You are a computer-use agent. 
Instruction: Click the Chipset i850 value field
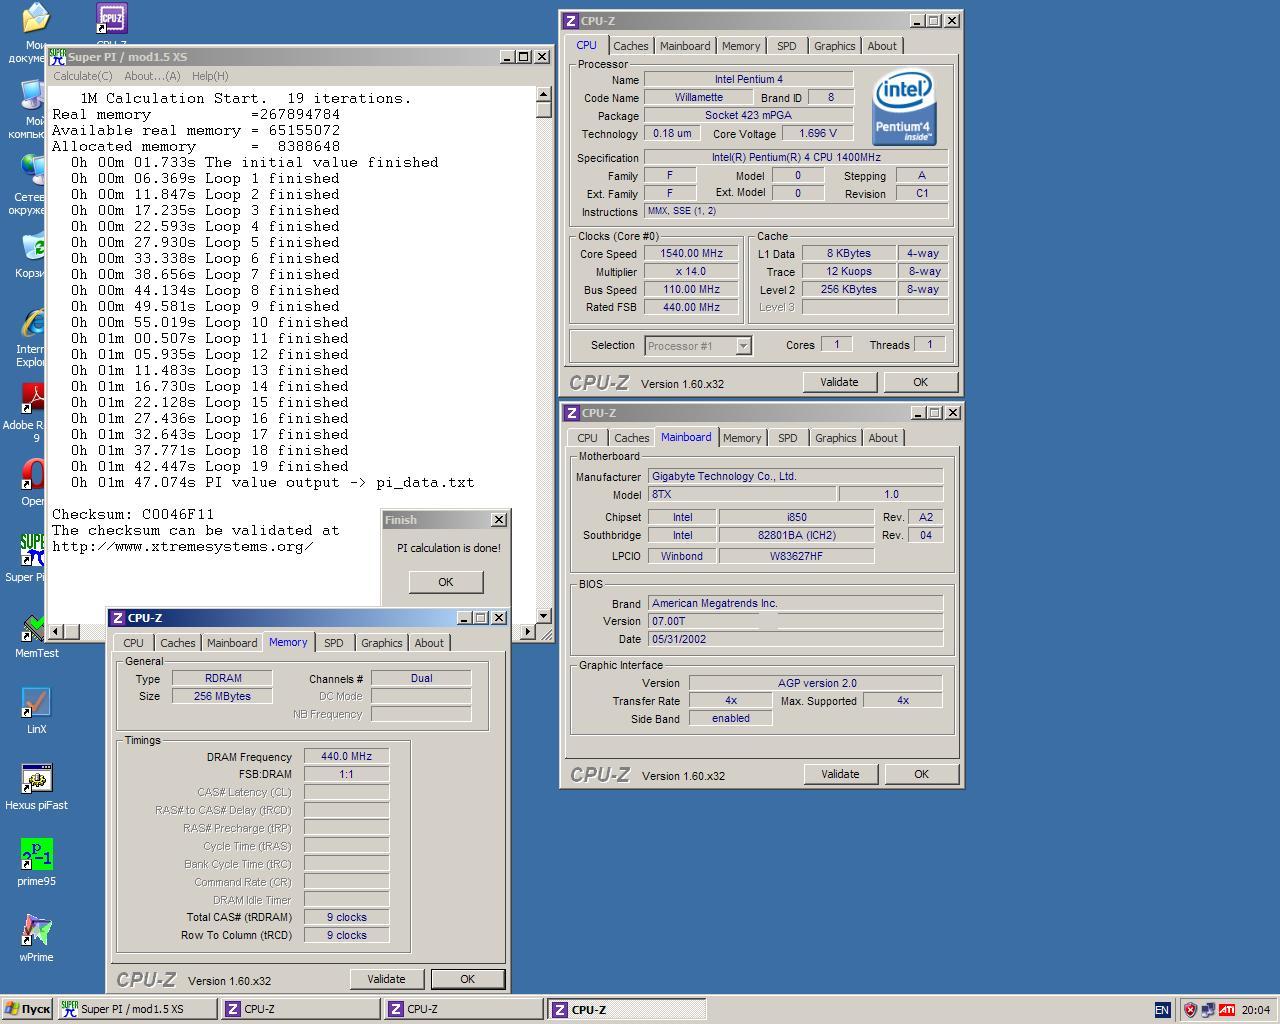[x=796, y=517]
